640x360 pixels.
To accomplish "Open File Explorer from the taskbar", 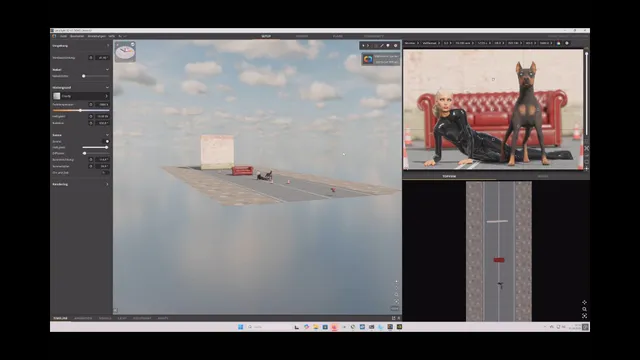I will [316, 327].
